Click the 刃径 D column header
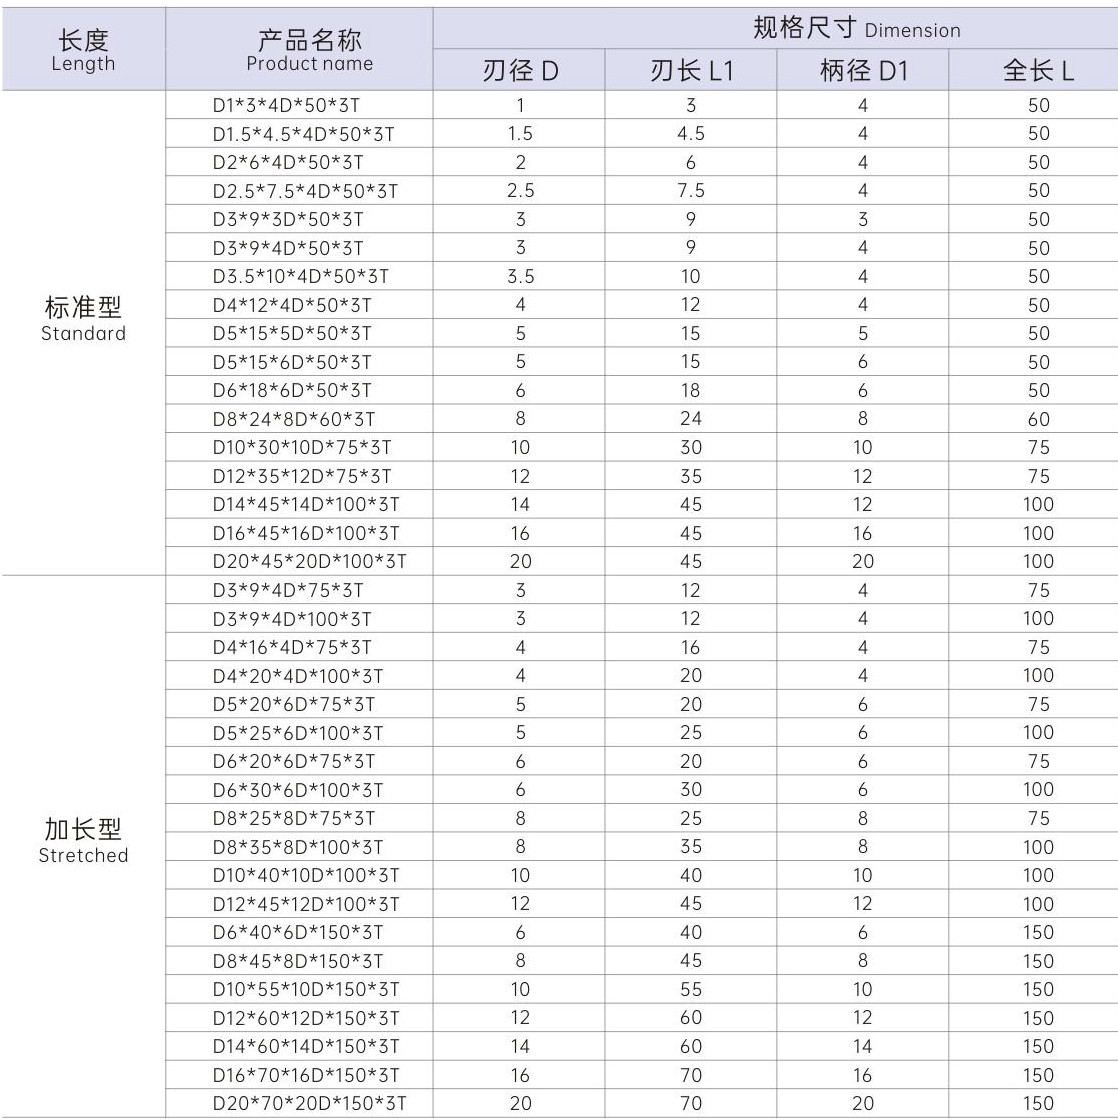1118x1120 pixels. pos(519,72)
